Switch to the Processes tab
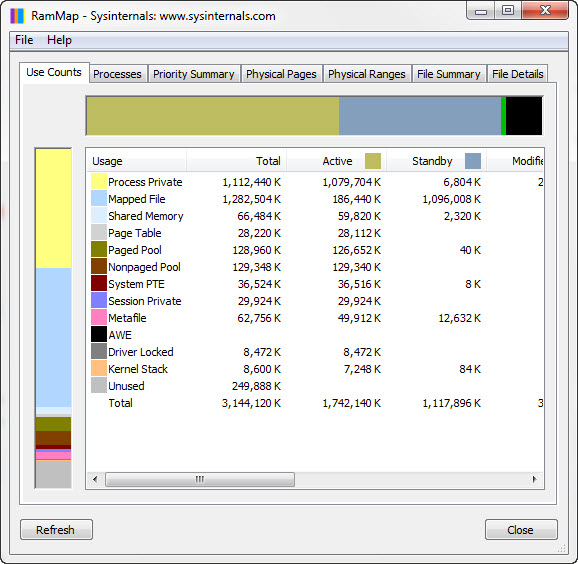Viewport: 578px width, 564px height. (117, 74)
